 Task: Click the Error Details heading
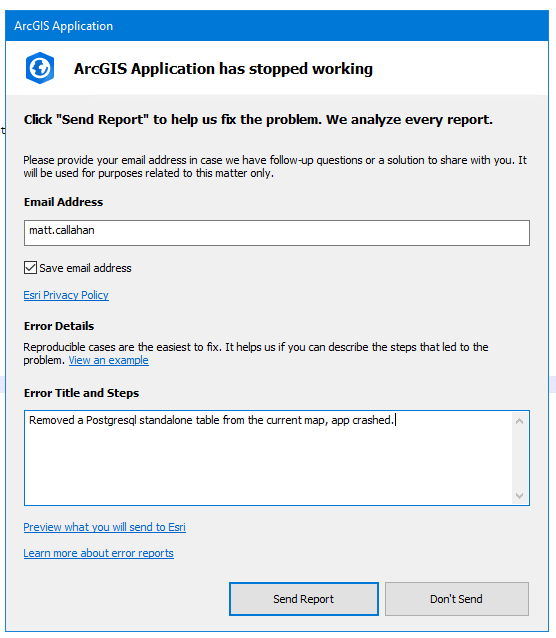59,326
